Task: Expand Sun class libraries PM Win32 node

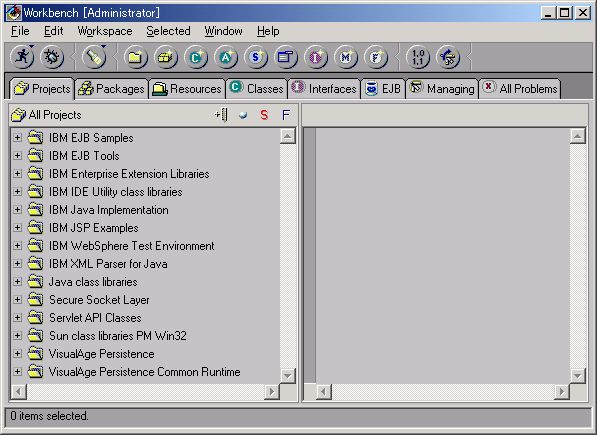Action: coord(18,335)
